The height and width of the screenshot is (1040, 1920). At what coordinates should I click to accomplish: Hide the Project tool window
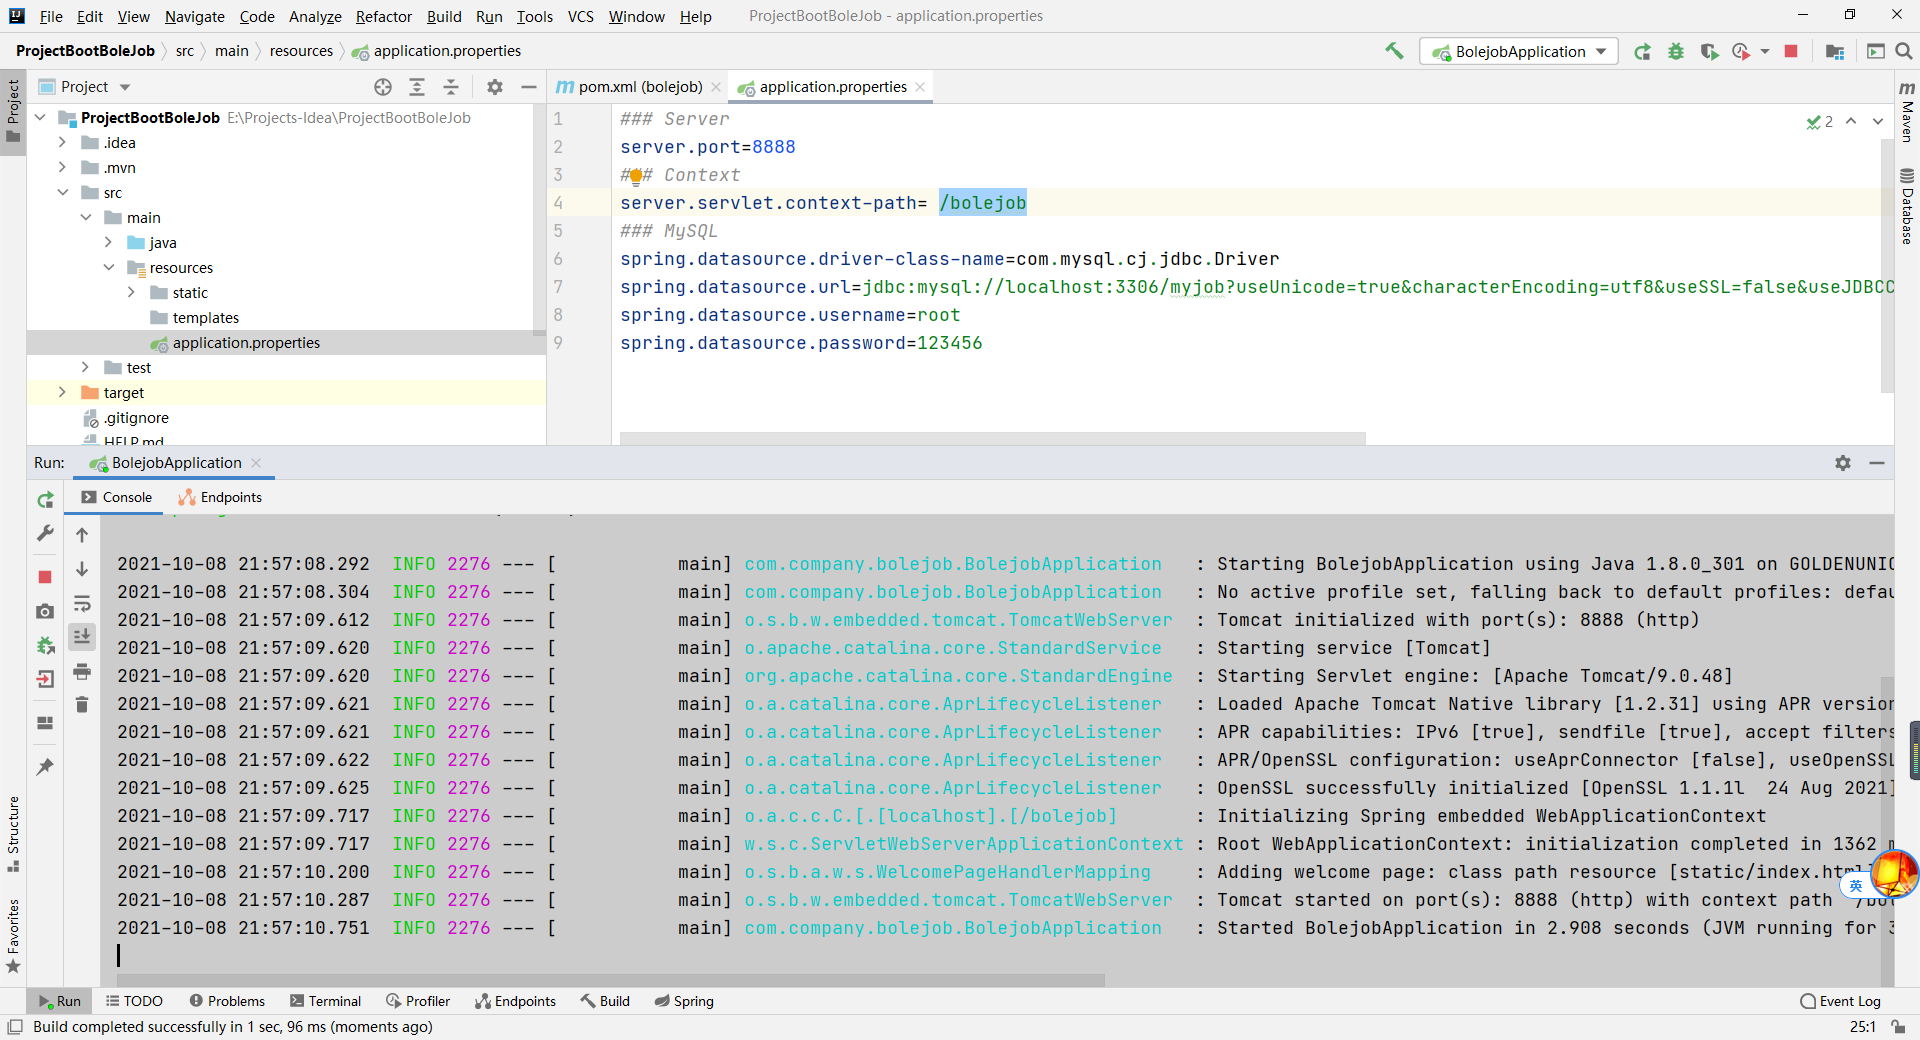529,87
